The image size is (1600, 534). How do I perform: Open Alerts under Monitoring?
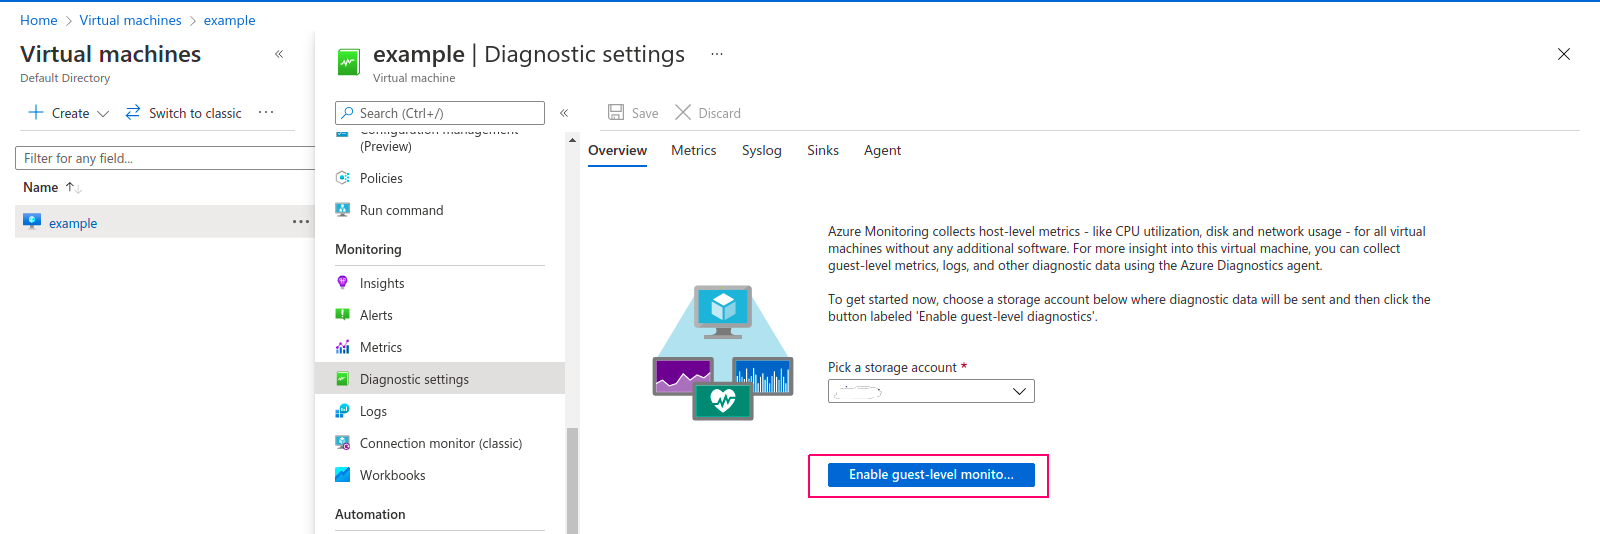coord(376,315)
